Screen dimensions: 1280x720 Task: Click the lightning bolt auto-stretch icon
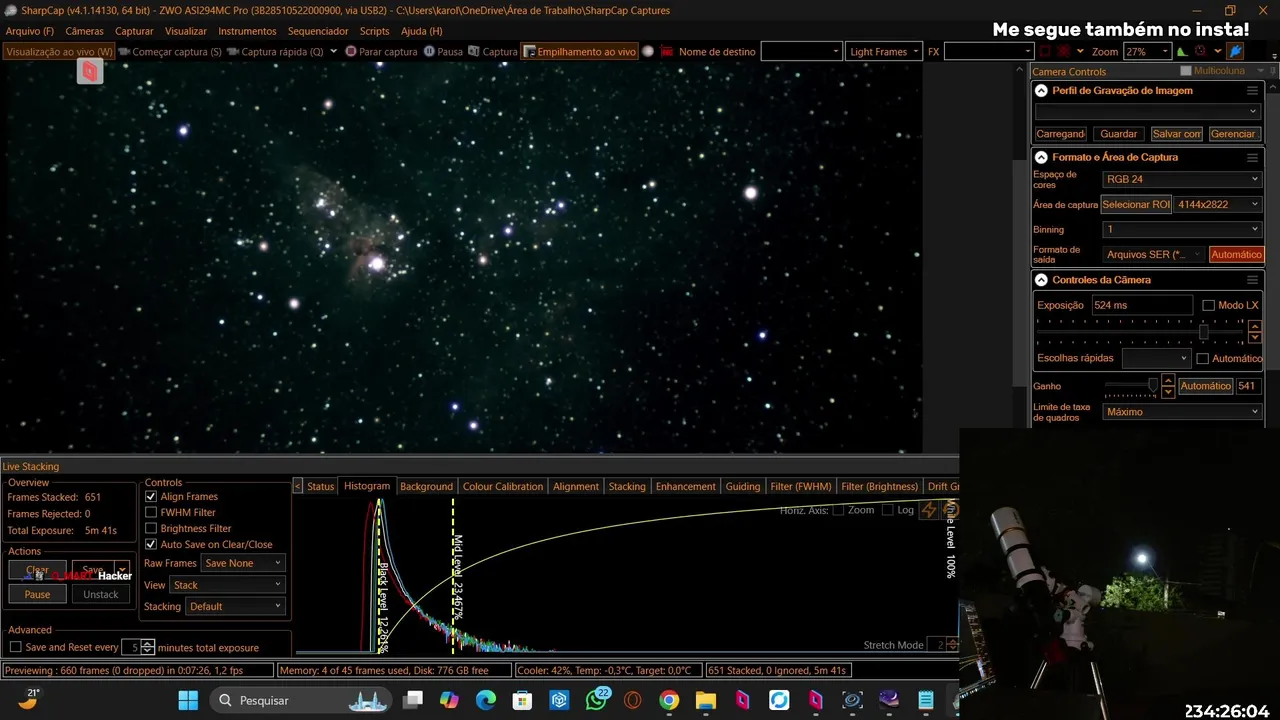click(x=929, y=510)
